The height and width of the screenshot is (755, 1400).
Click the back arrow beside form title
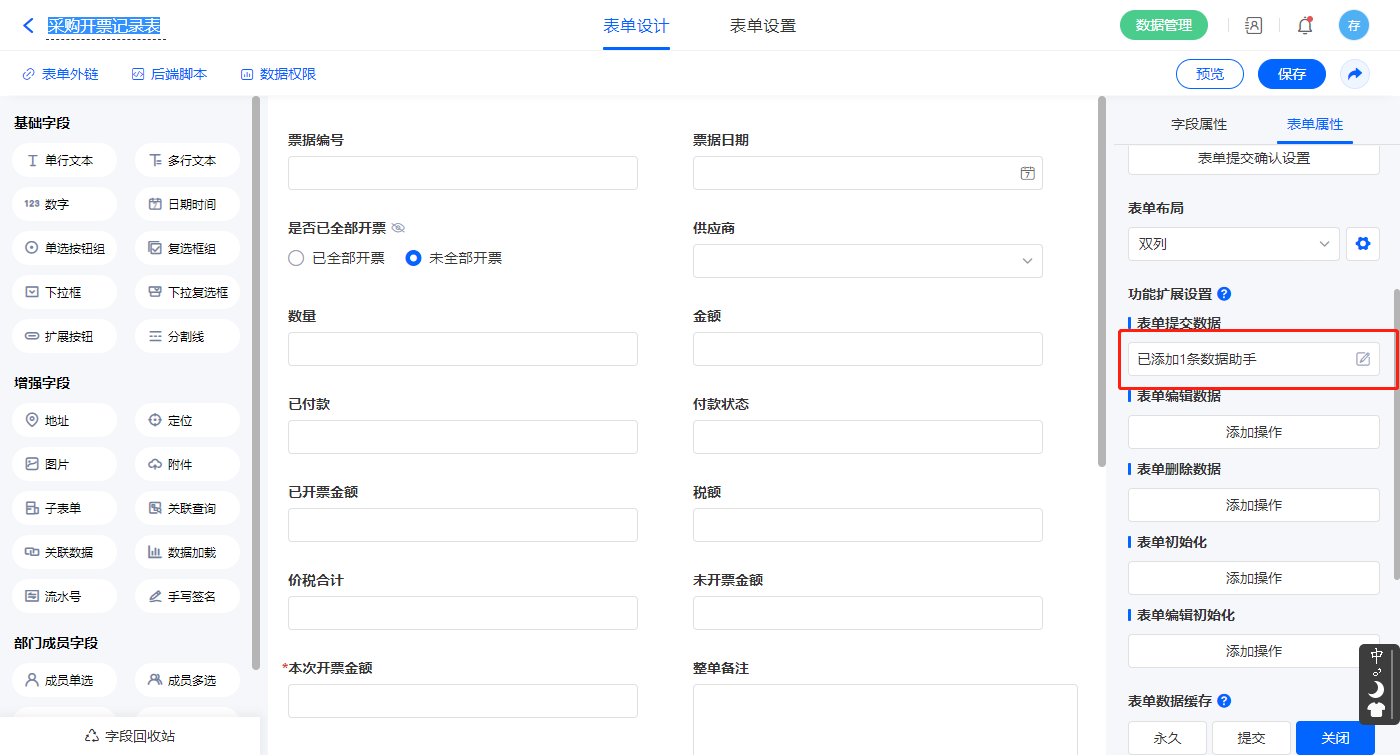point(28,26)
